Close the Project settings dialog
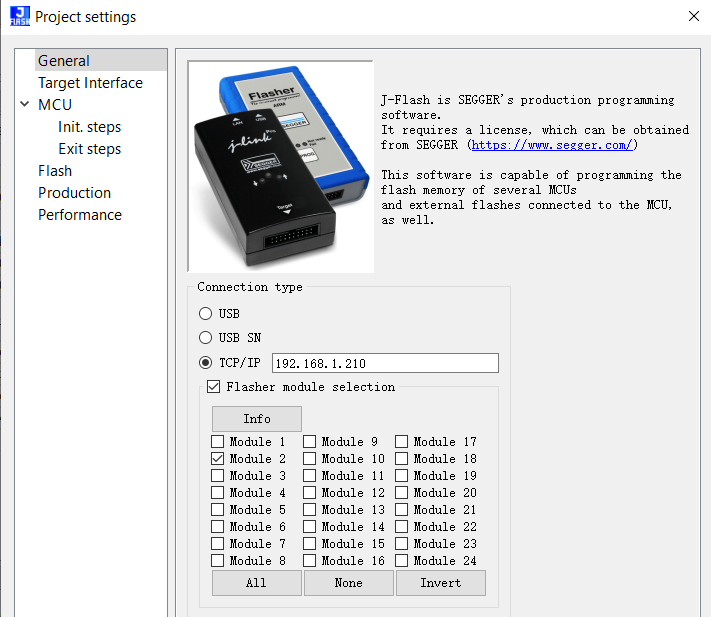This screenshot has width=711, height=617. [x=693, y=16]
